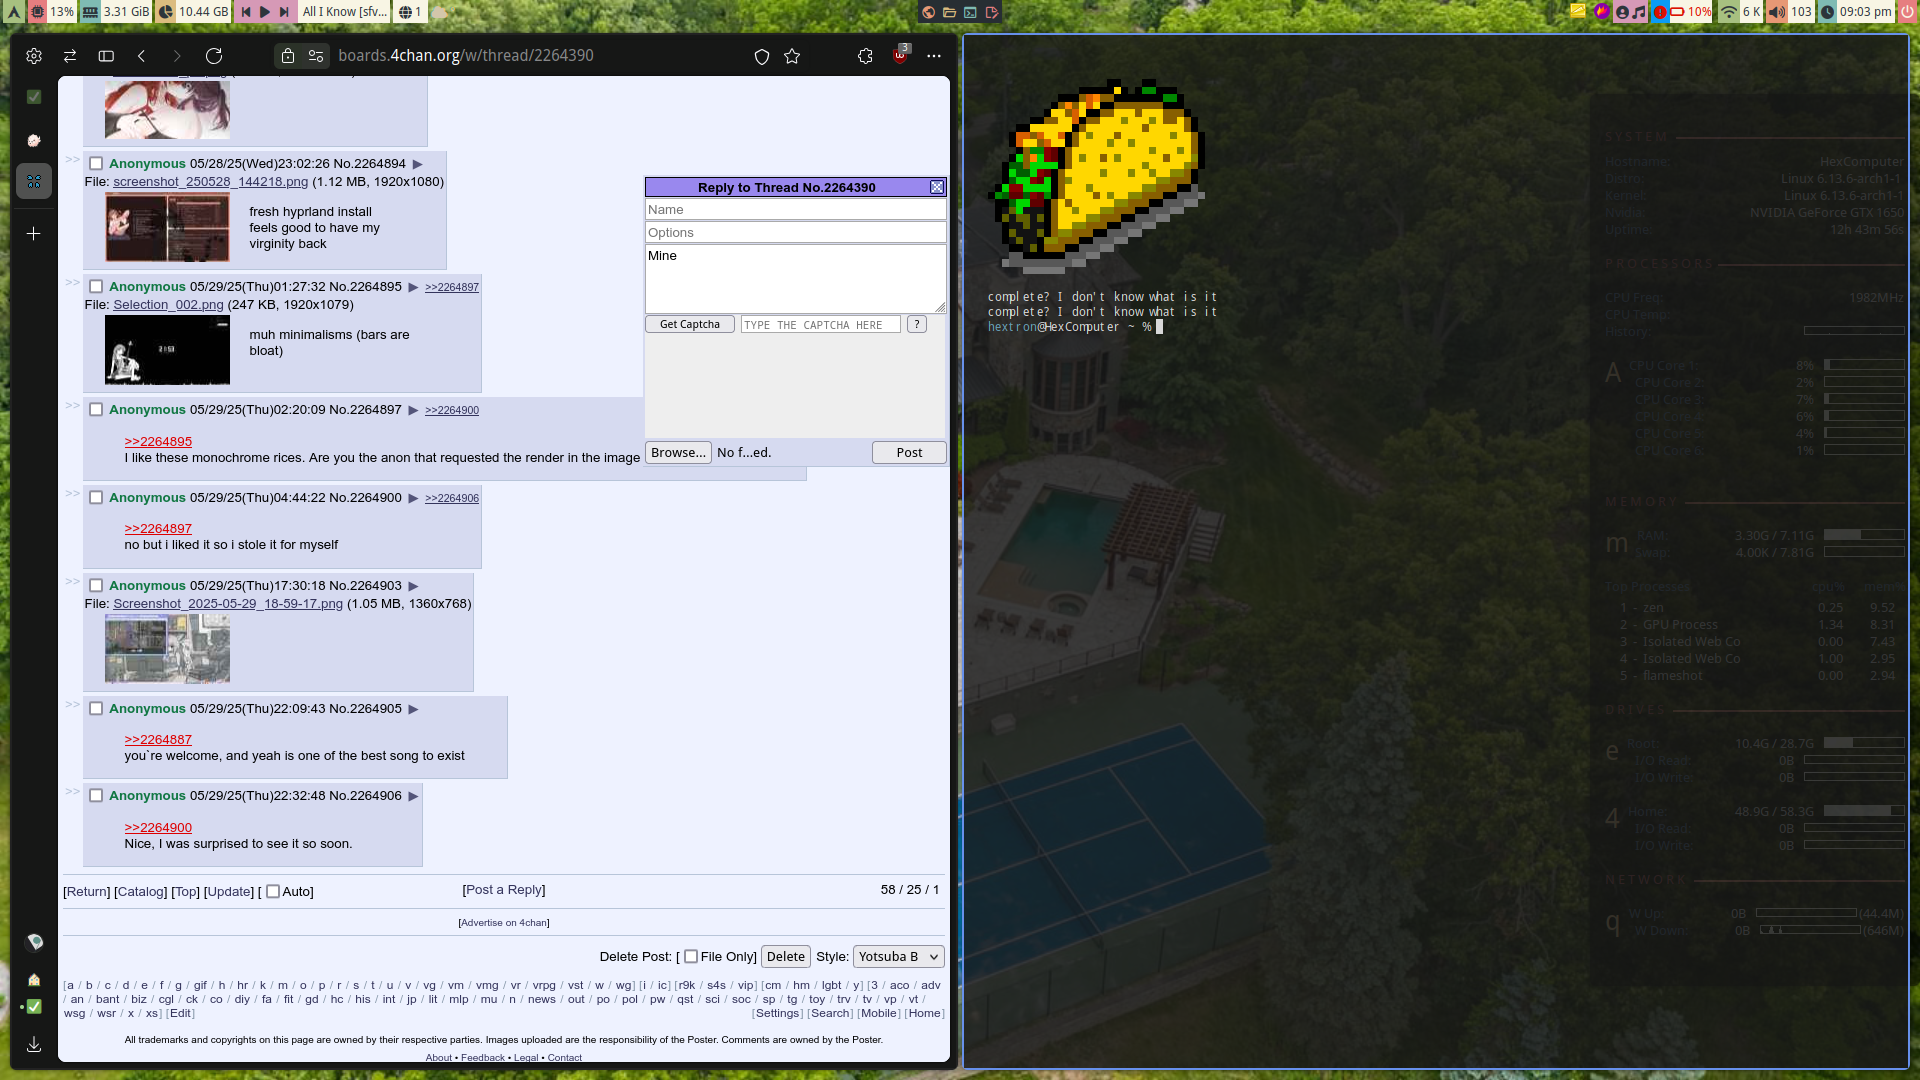Click the swap arrows icon in browser toolbar
1920x1080 pixels.
pos(70,56)
